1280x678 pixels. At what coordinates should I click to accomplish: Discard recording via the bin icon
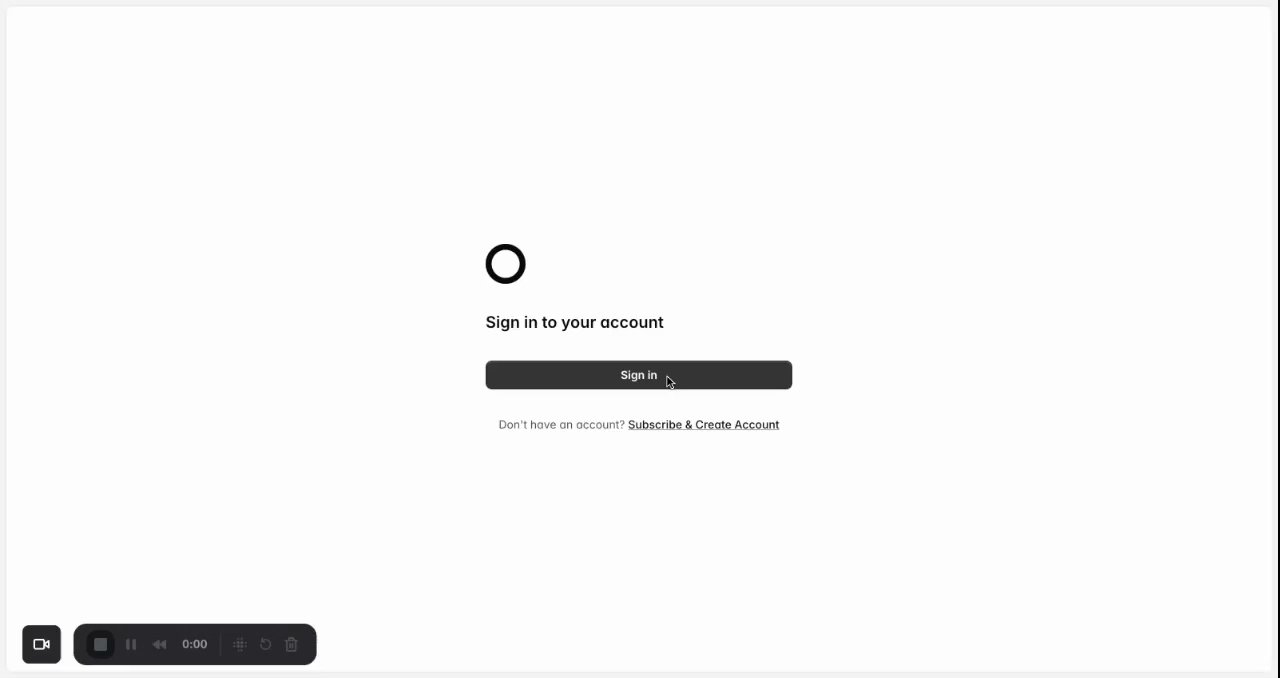[292, 644]
